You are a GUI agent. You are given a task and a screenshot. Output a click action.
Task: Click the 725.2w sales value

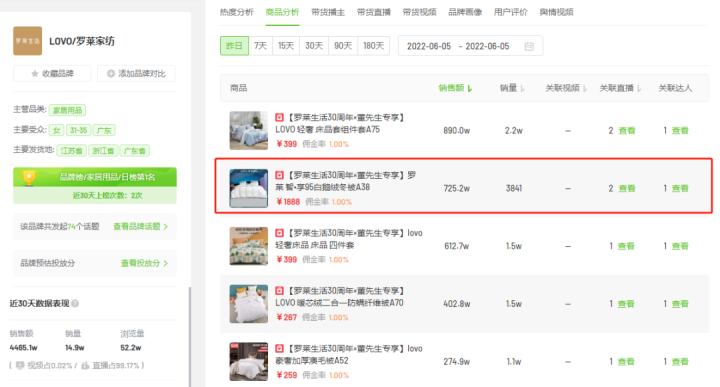tap(456, 189)
